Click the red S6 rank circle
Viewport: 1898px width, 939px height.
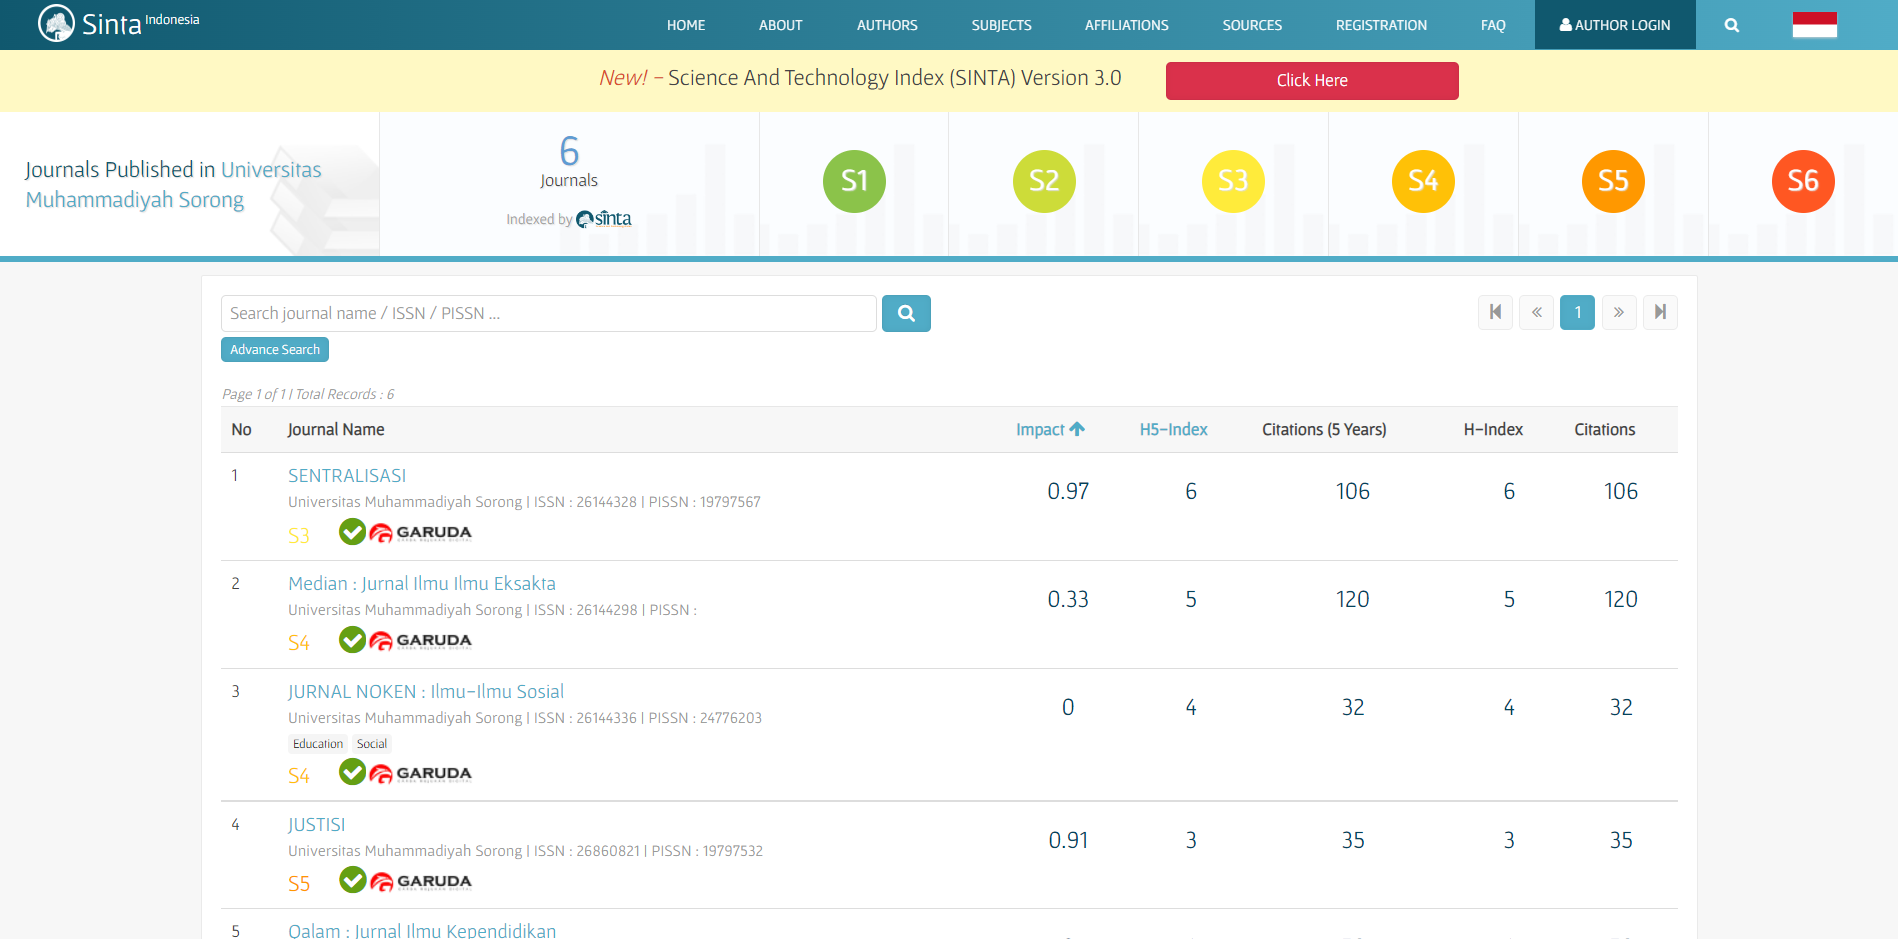pos(1802,181)
